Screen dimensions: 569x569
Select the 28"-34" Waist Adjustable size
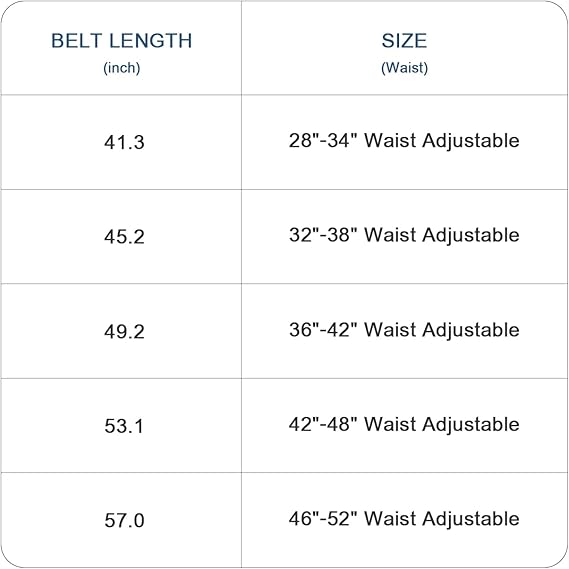coord(404,141)
